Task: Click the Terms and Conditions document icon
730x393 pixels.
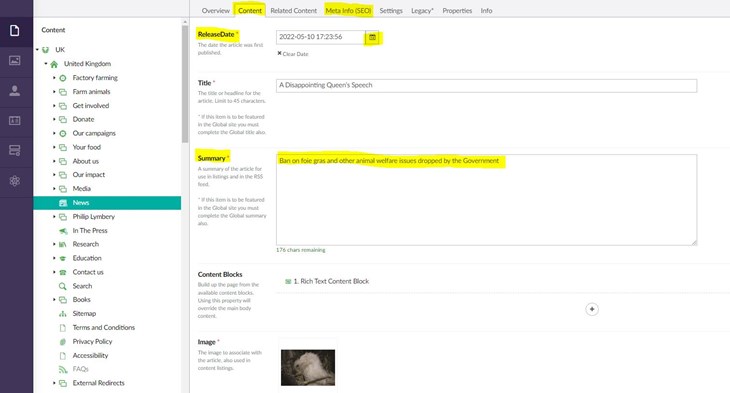Action: tap(62, 328)
